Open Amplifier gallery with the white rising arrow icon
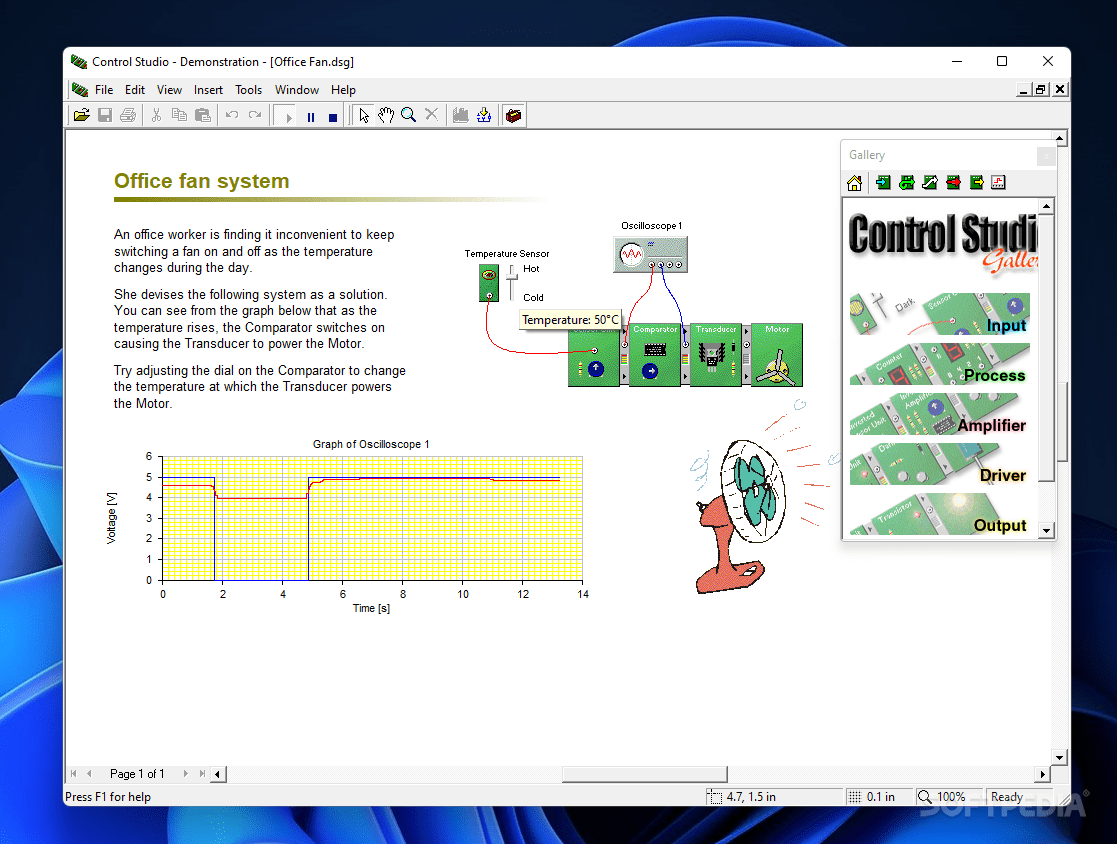Image resolution: width=1117 pixels, height=844 pixels. (x=930, y=183)
